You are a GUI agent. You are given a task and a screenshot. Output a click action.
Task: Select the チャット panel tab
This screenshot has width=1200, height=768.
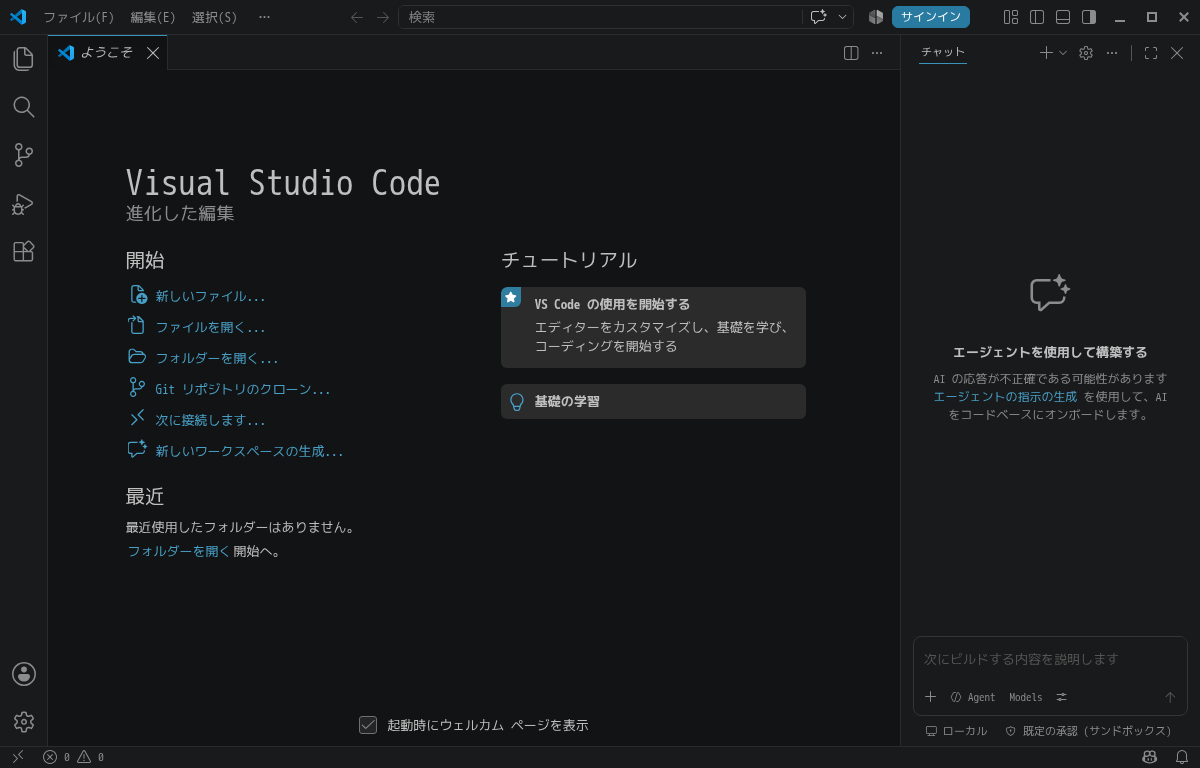943,52
